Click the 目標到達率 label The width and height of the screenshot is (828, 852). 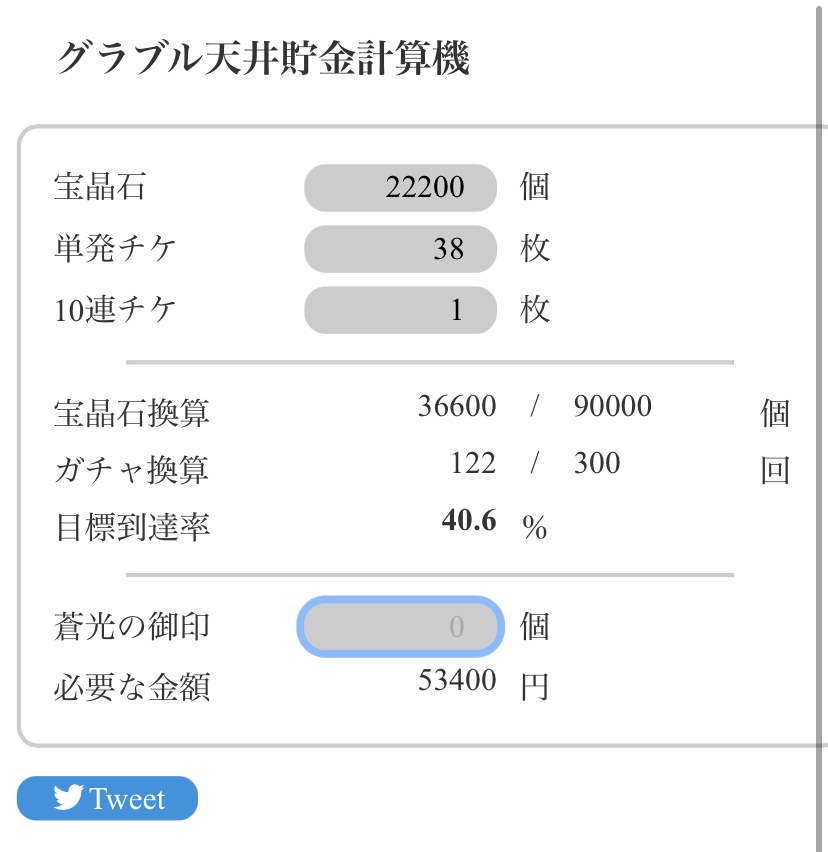coord(132,526)
